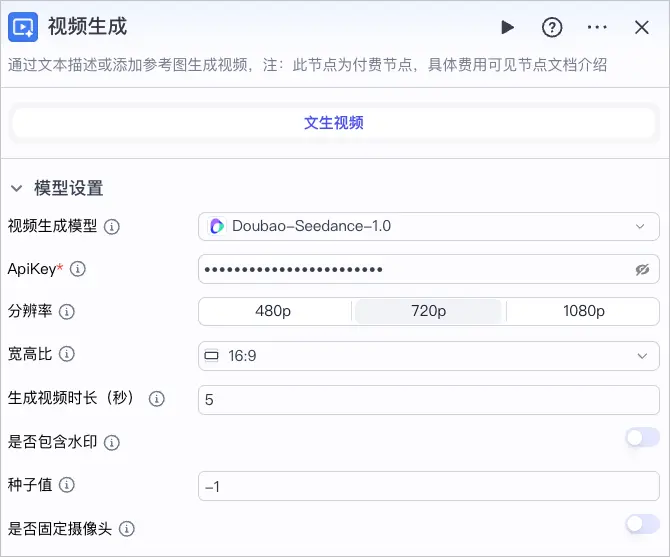Show info for ApiKey
This screenshot has width=670, height=557.
(78, 269)
